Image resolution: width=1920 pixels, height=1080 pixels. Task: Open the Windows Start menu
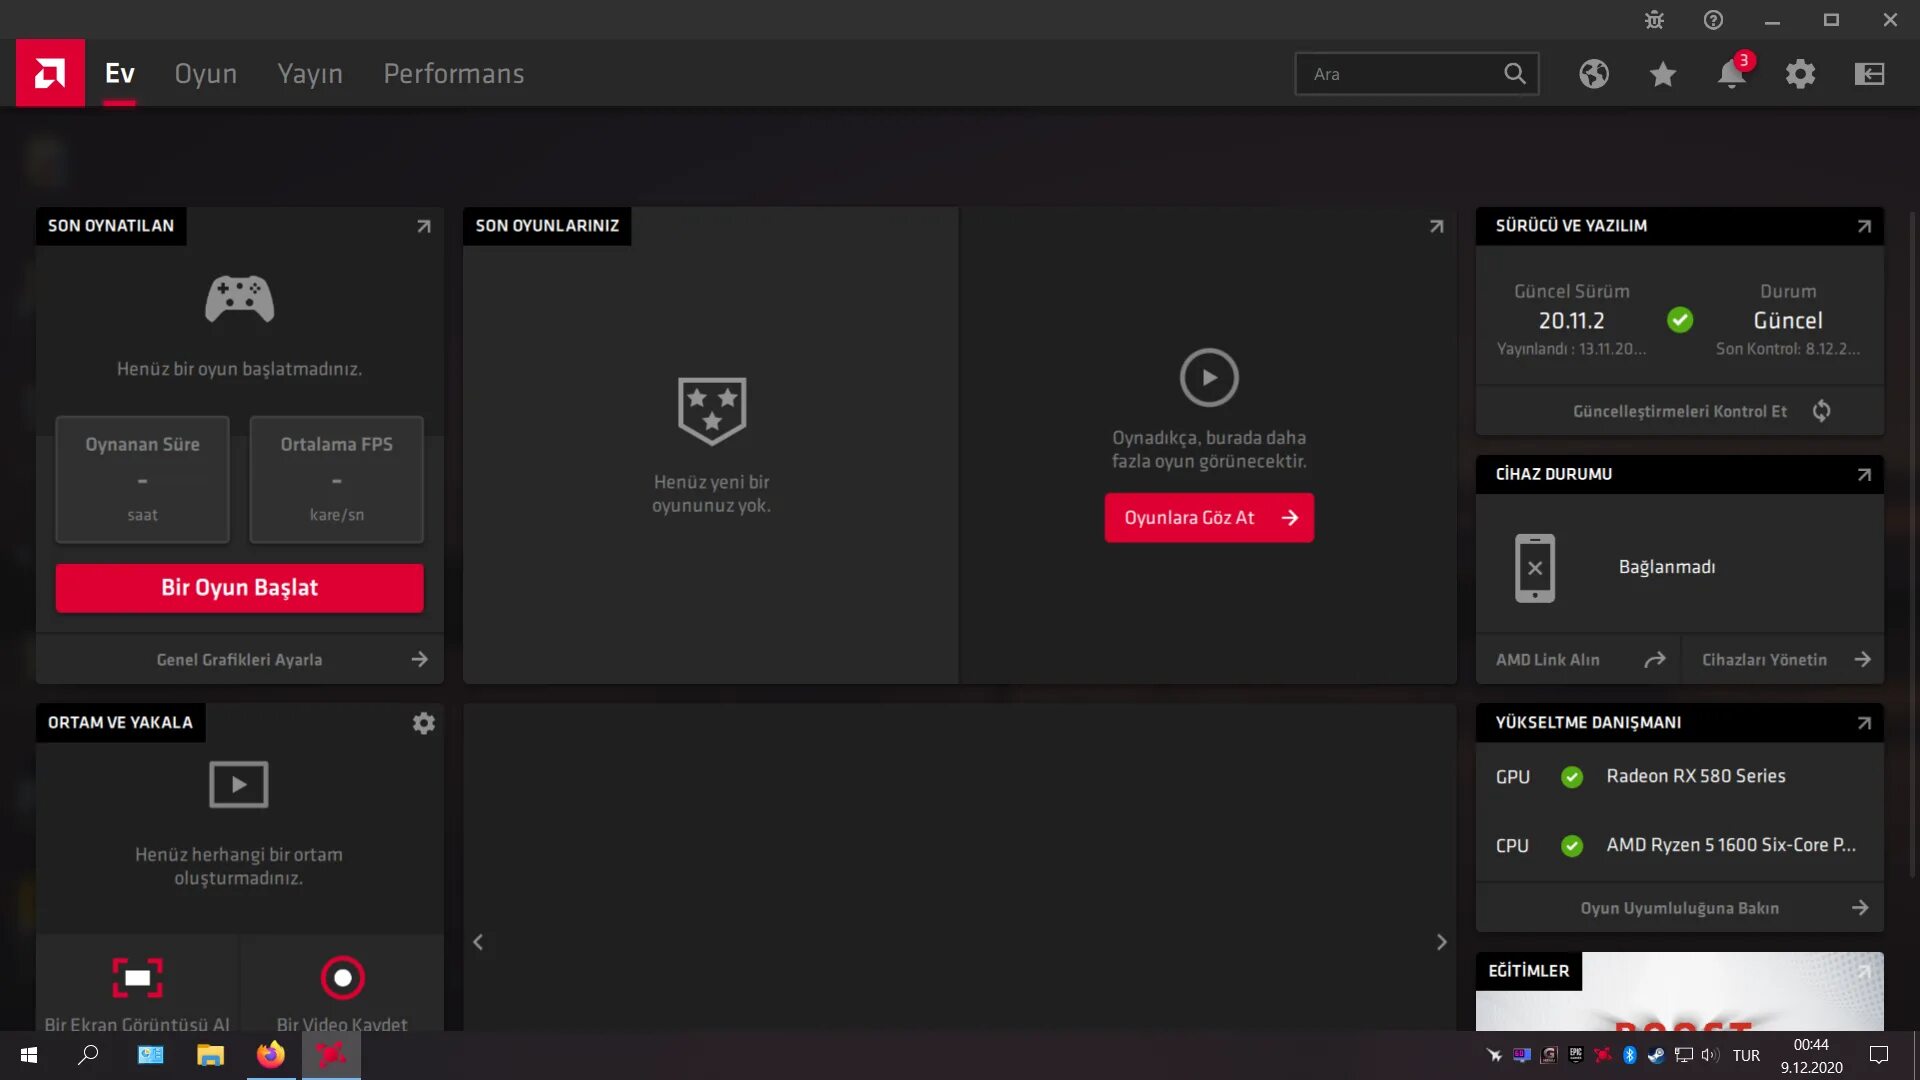29,1055
